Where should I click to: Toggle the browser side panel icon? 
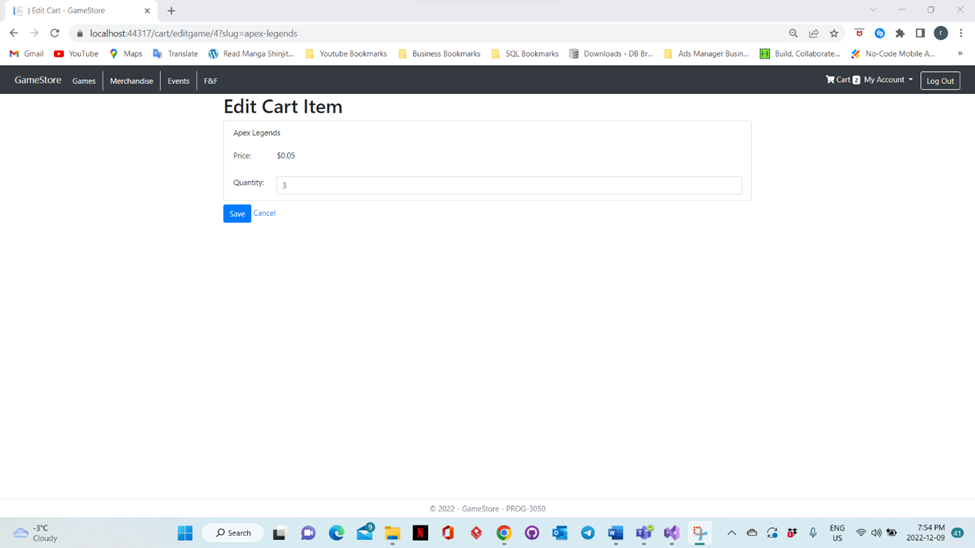click(x=920, y=34)
